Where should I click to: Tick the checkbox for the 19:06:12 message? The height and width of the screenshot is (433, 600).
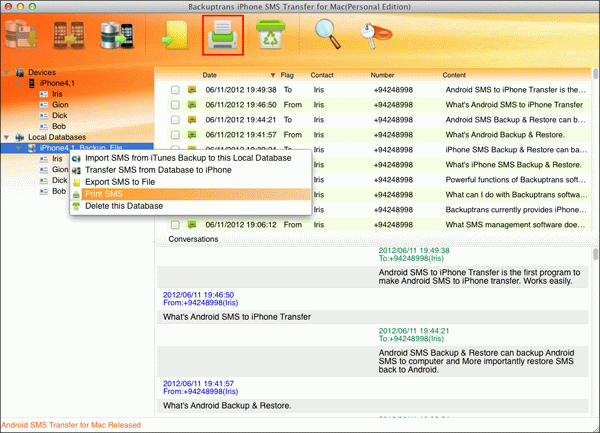coord(175,225)
